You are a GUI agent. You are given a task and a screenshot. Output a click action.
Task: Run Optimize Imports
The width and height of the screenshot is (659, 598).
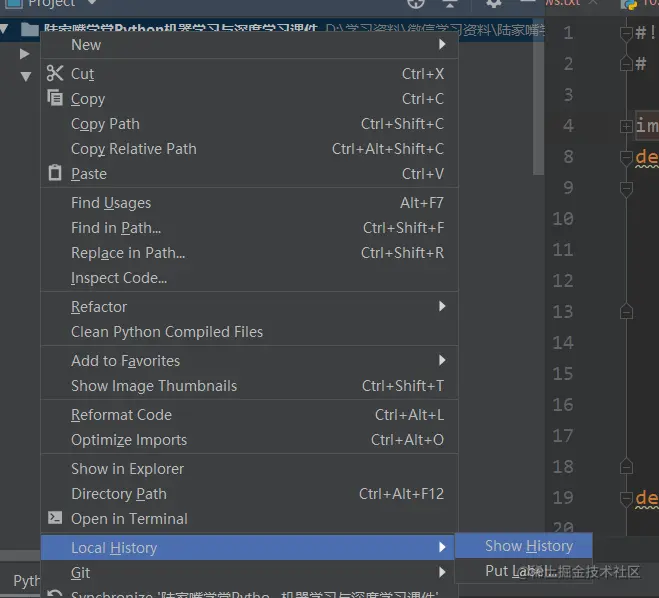249,440
